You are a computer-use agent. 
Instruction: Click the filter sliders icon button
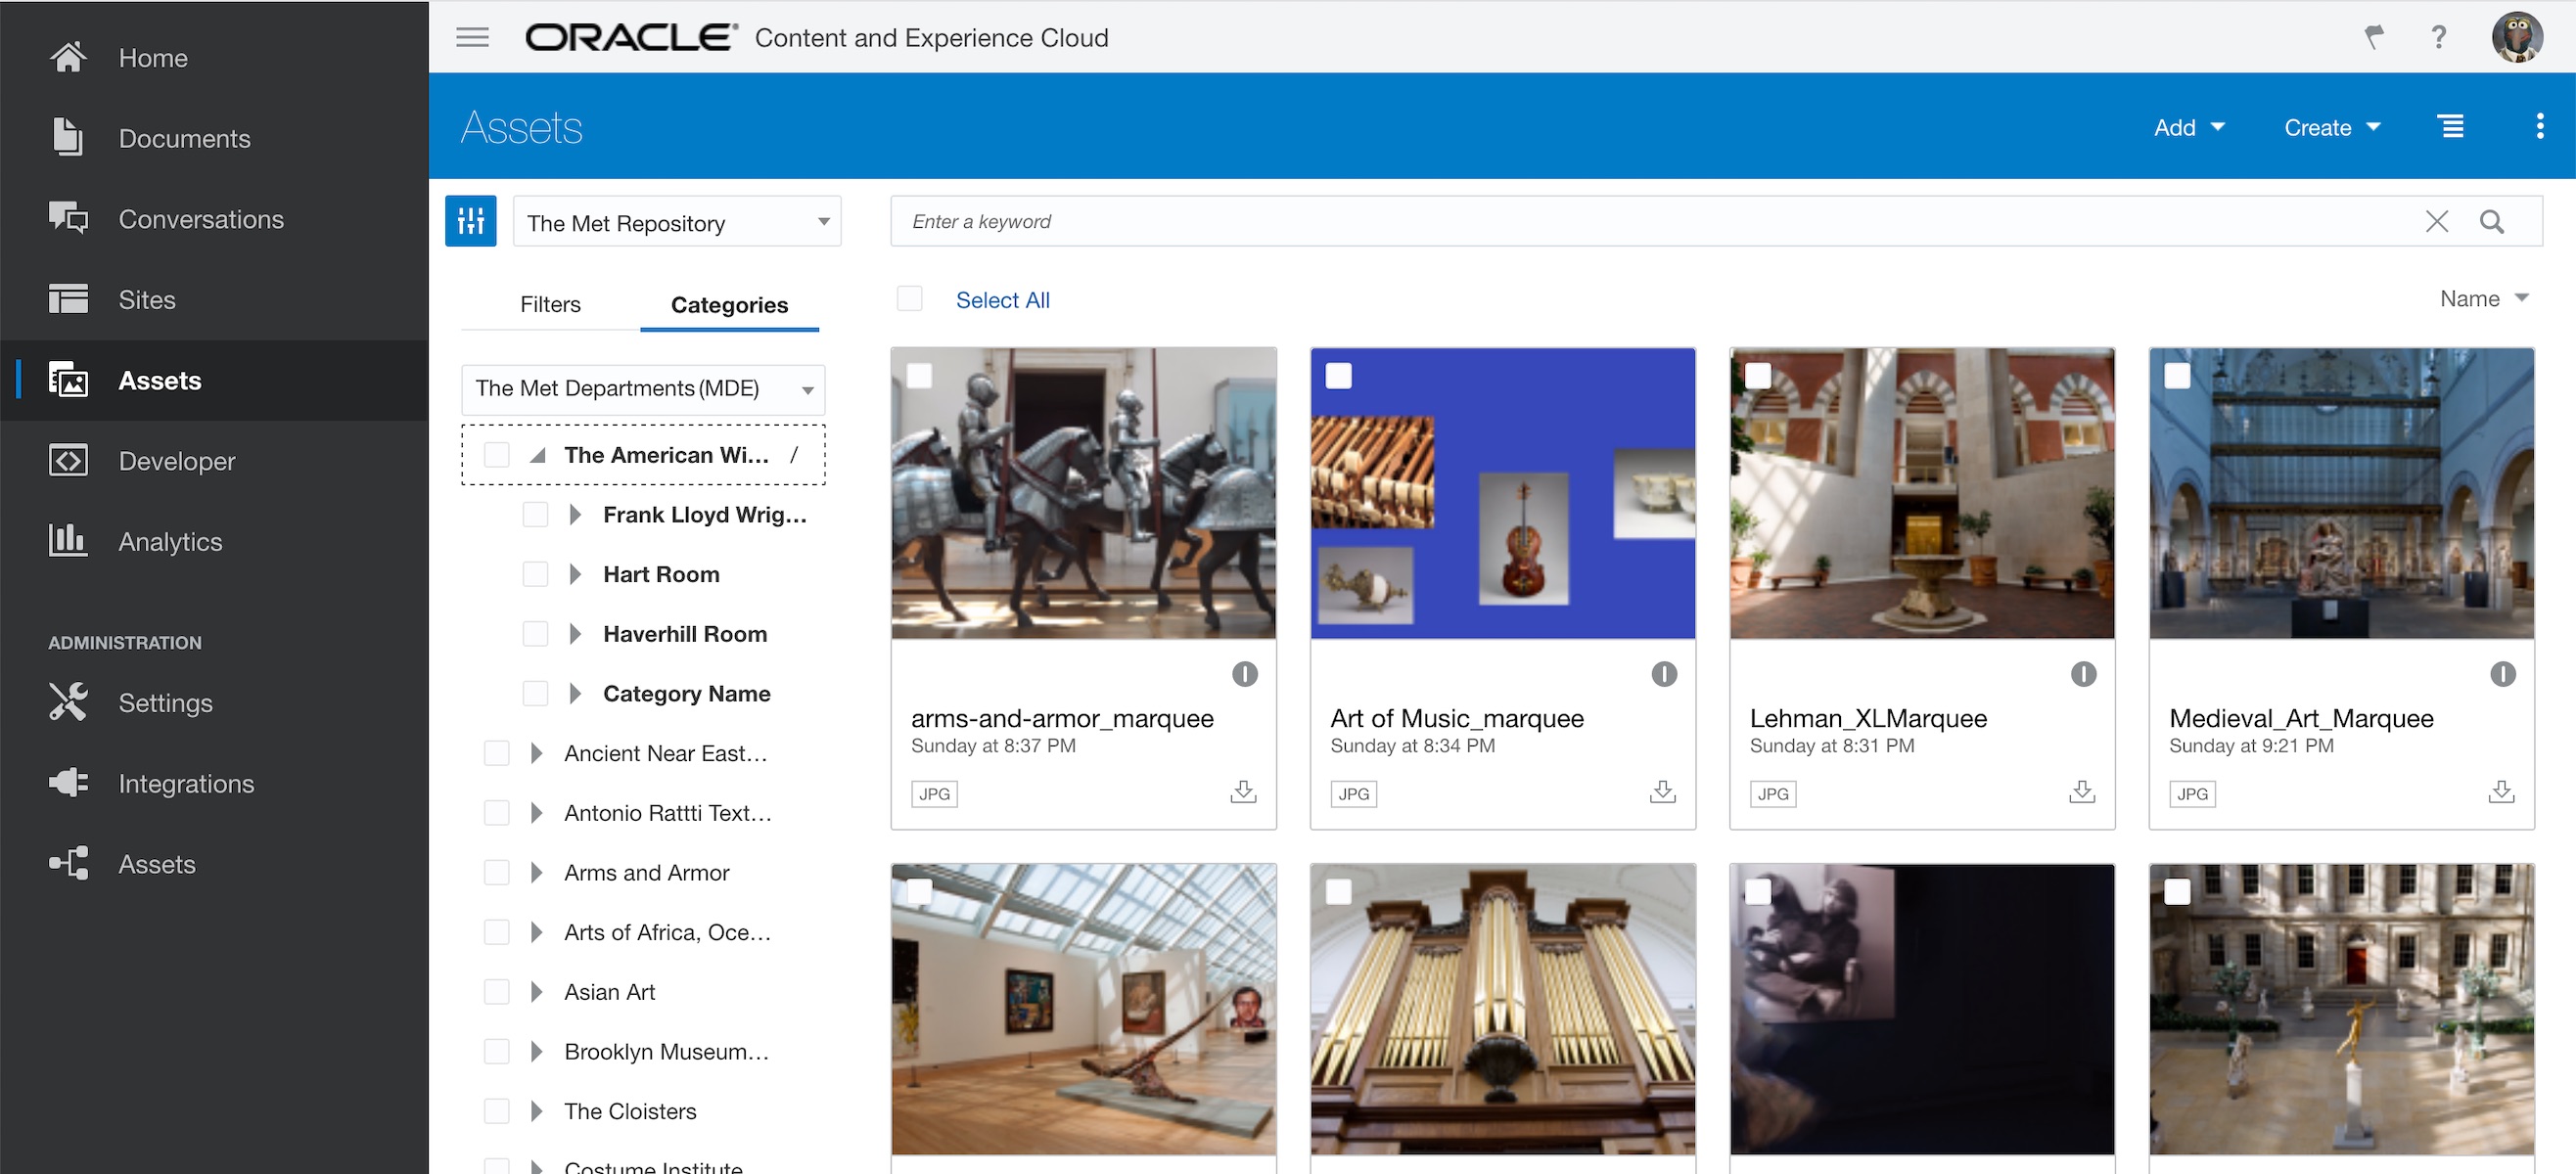point(470,221)
